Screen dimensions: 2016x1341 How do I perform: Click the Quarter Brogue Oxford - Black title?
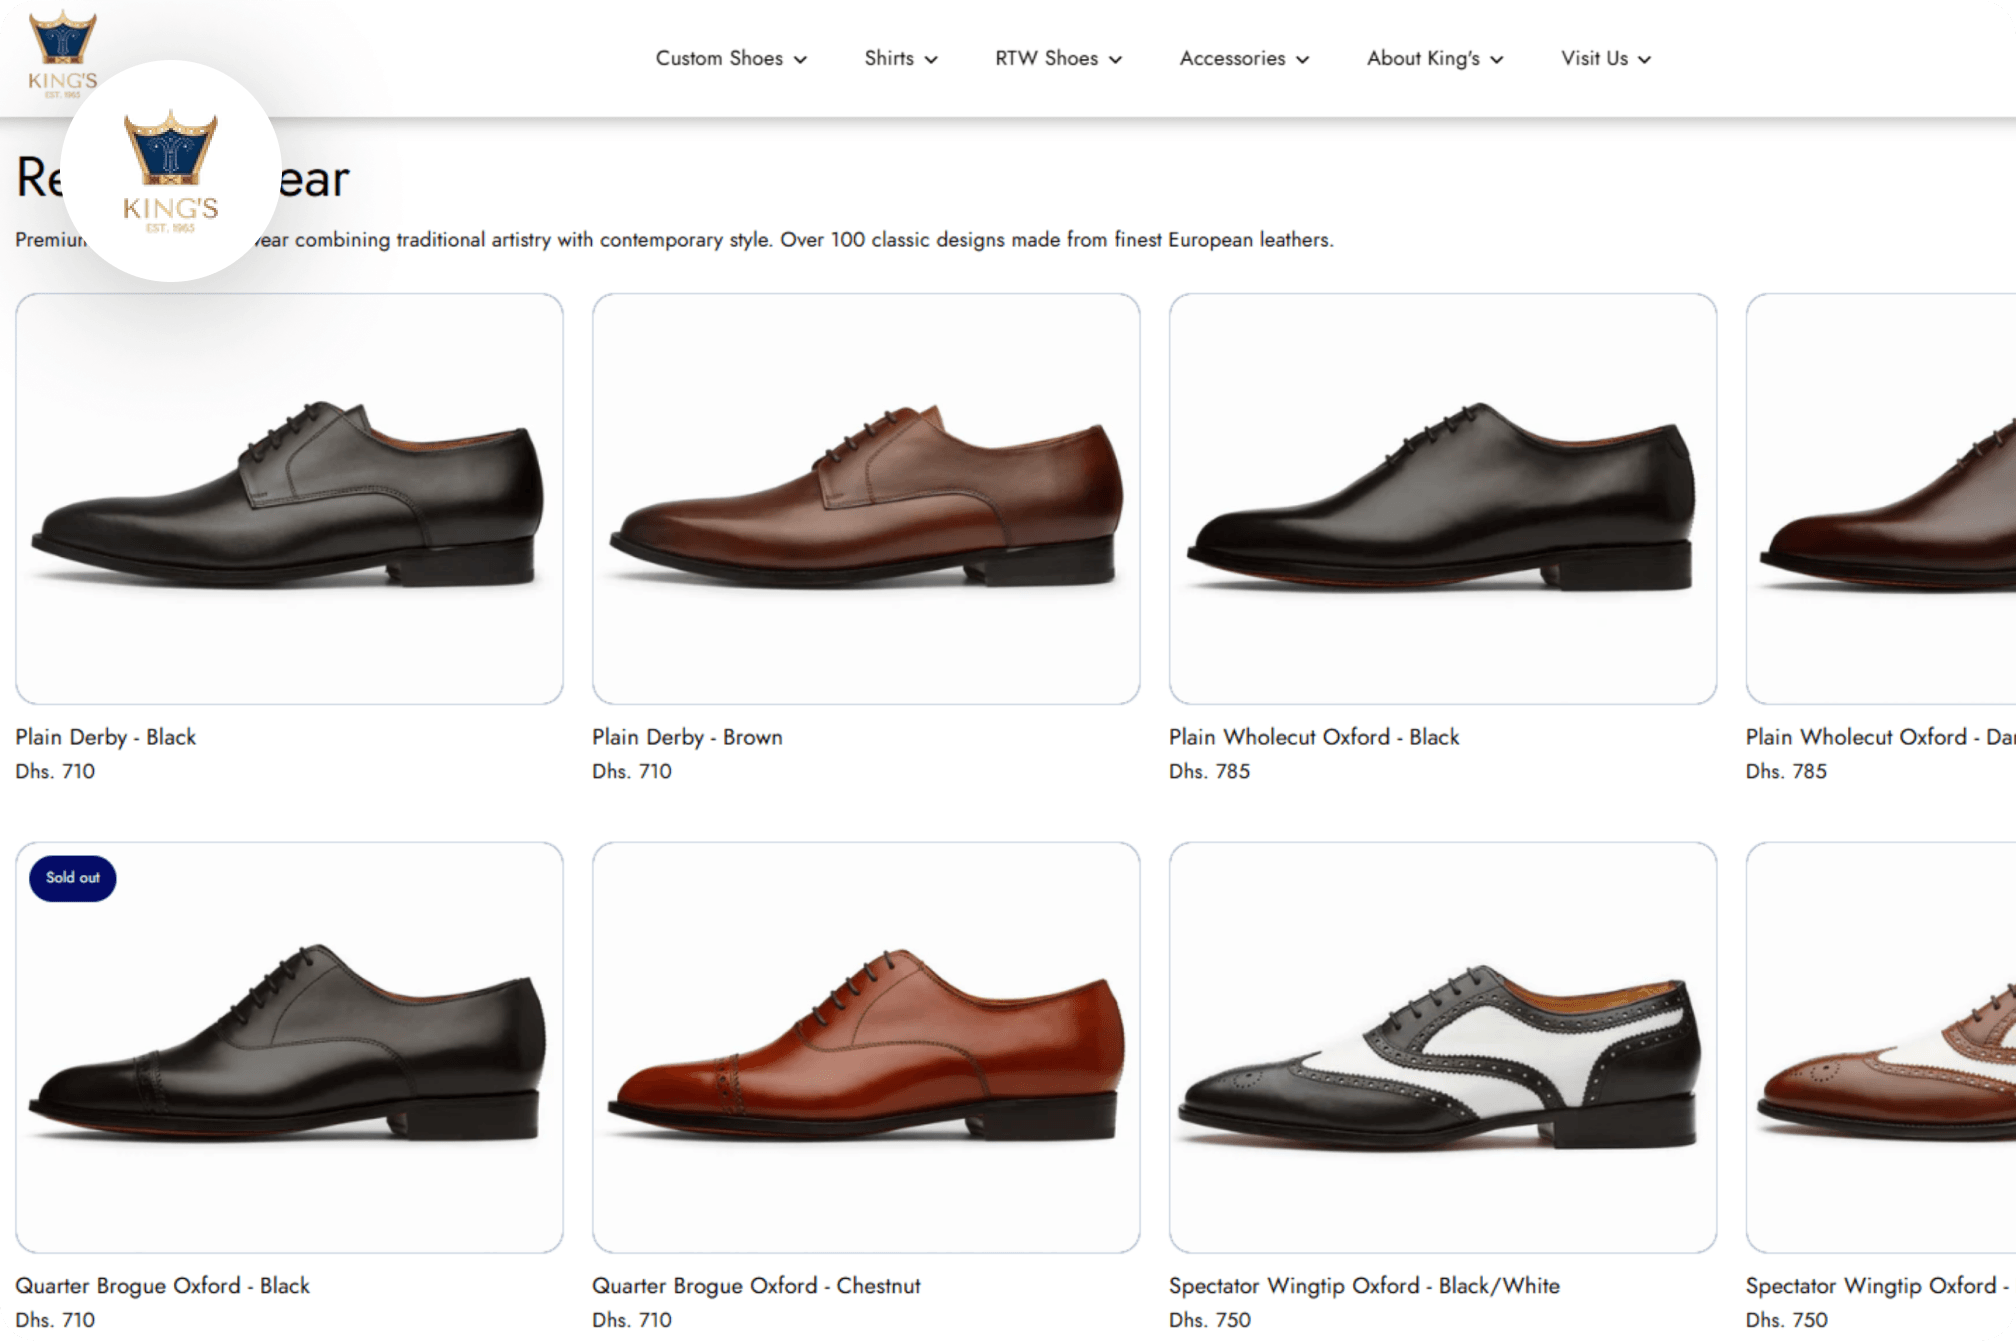[x=162, y=1285]
